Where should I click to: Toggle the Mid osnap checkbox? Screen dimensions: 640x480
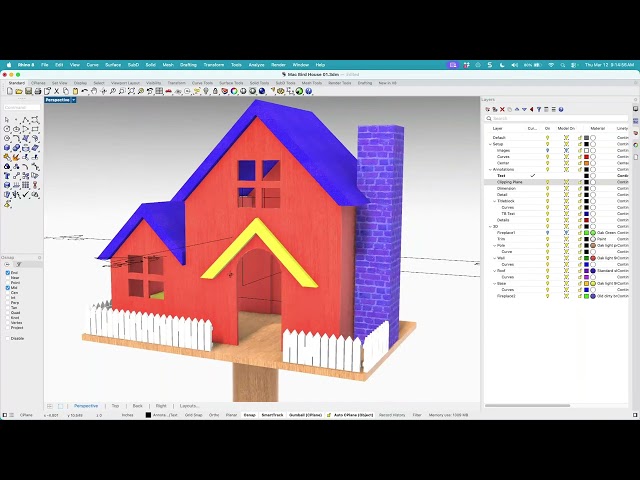(8, 288)
